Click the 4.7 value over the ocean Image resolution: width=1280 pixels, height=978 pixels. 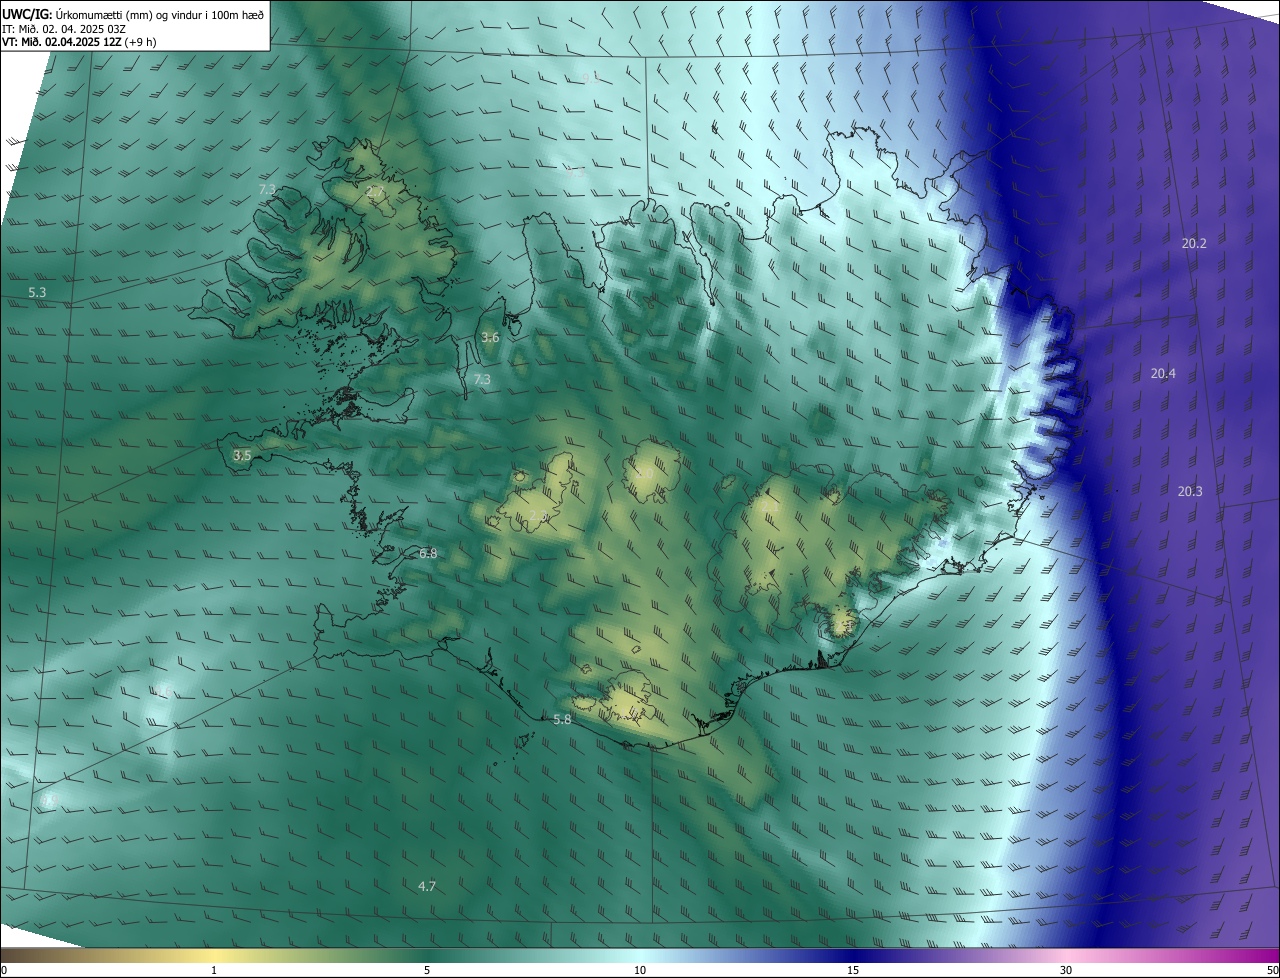[427, 886]
